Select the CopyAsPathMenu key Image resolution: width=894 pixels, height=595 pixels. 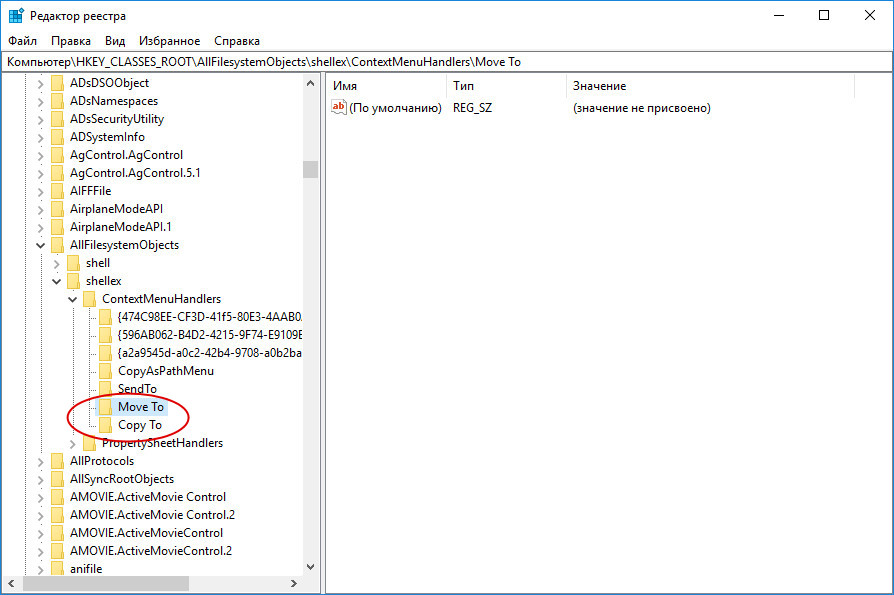tap(166, 371)
